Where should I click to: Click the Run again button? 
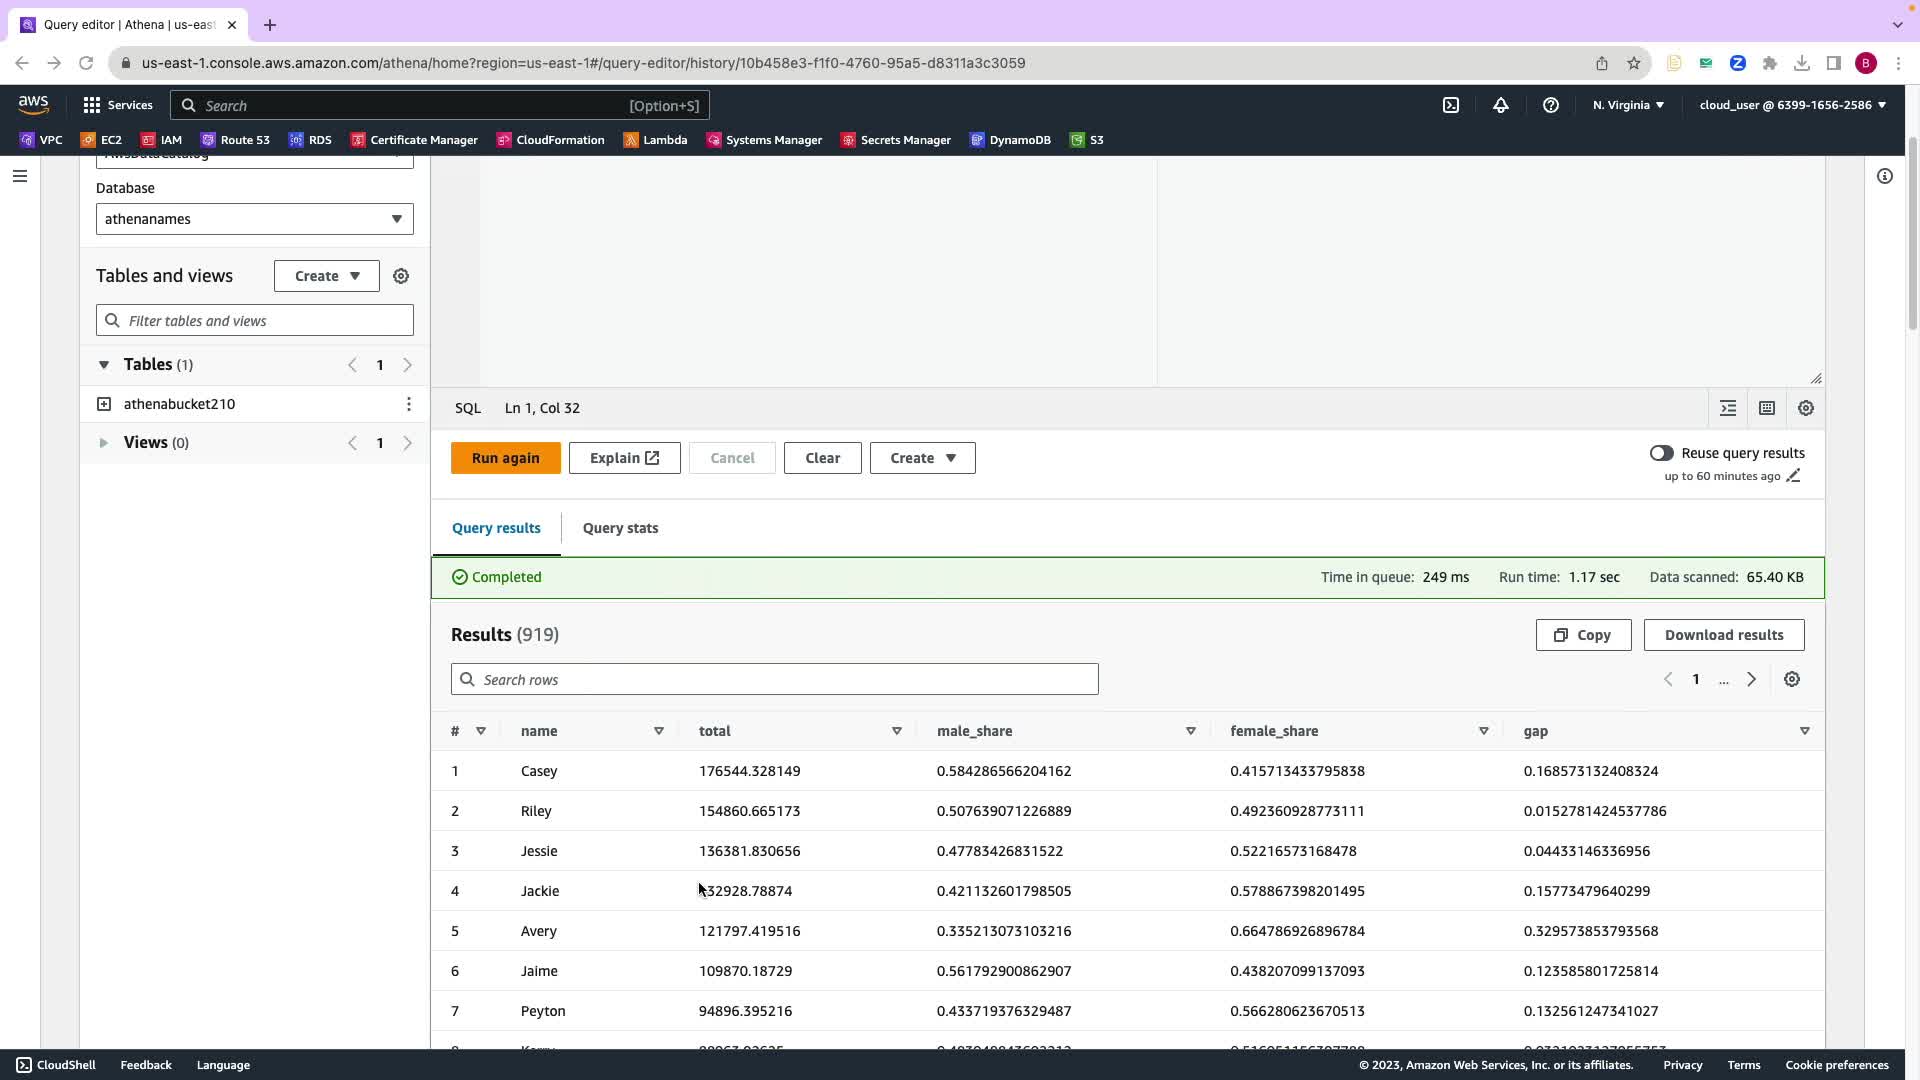[x=505, y=458]
